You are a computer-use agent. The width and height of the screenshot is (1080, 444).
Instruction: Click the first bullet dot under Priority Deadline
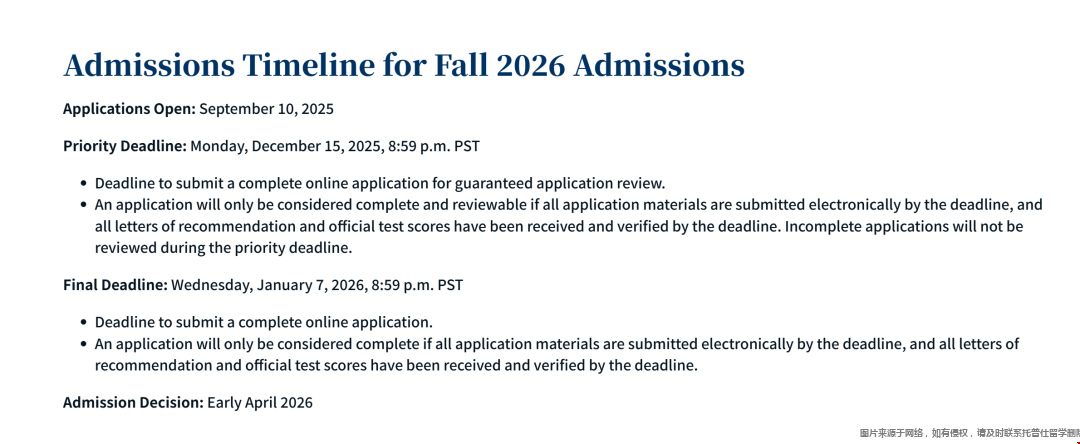[82, 184]
